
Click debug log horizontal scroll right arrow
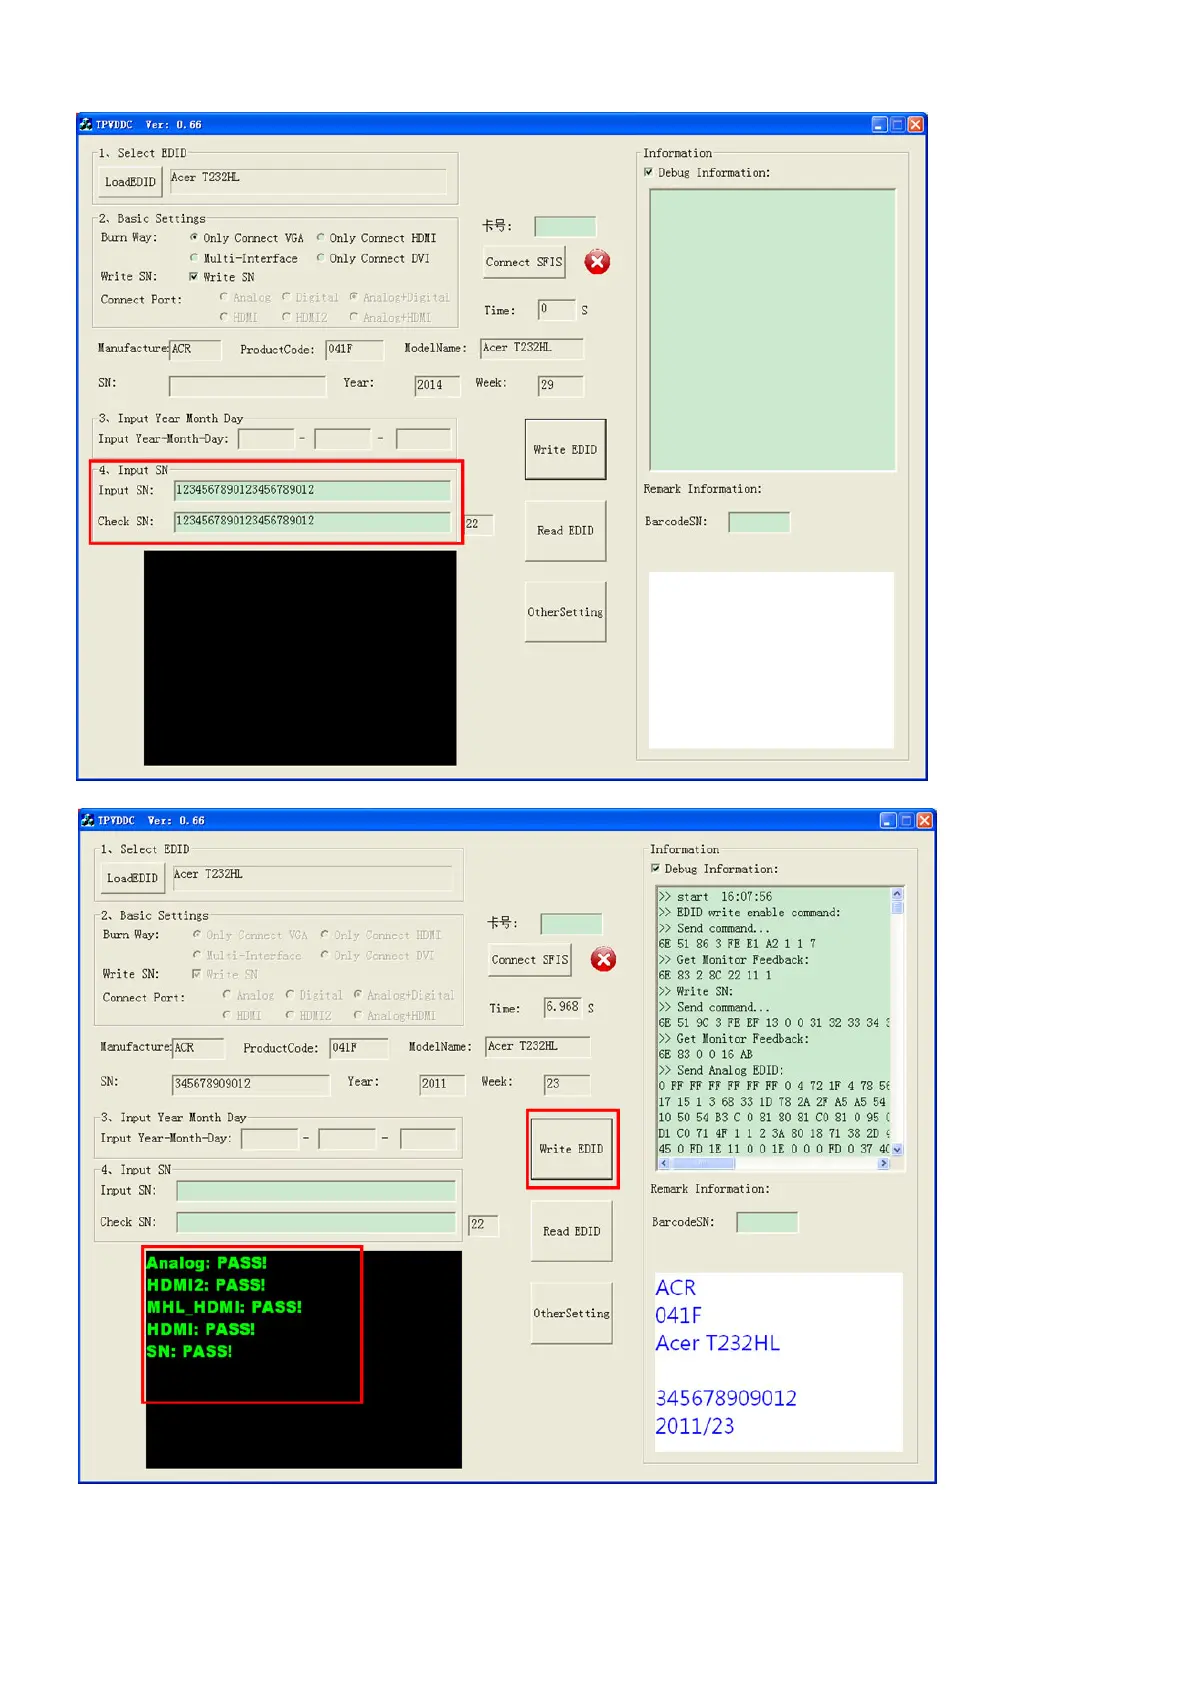pos(883,1163)
